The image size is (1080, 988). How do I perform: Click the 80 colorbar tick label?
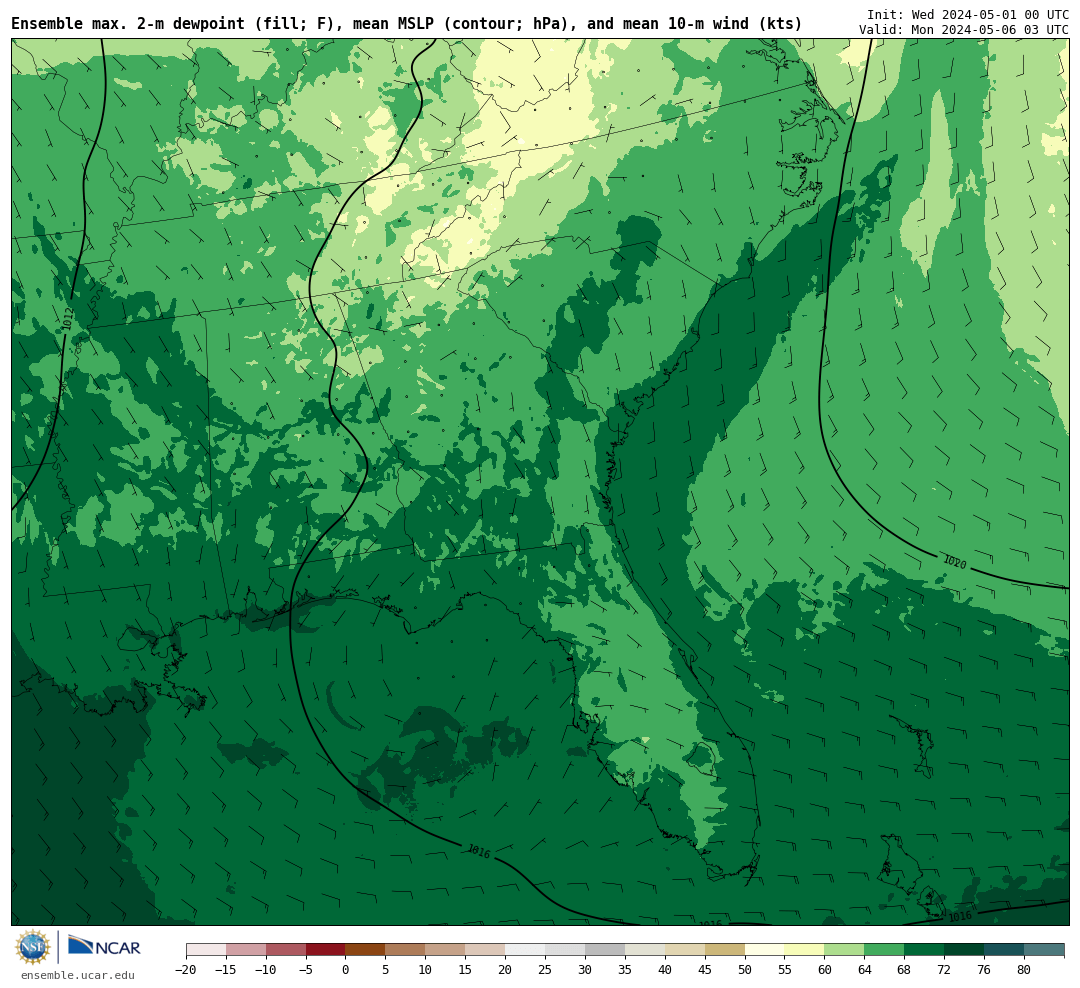[1025, 969]
